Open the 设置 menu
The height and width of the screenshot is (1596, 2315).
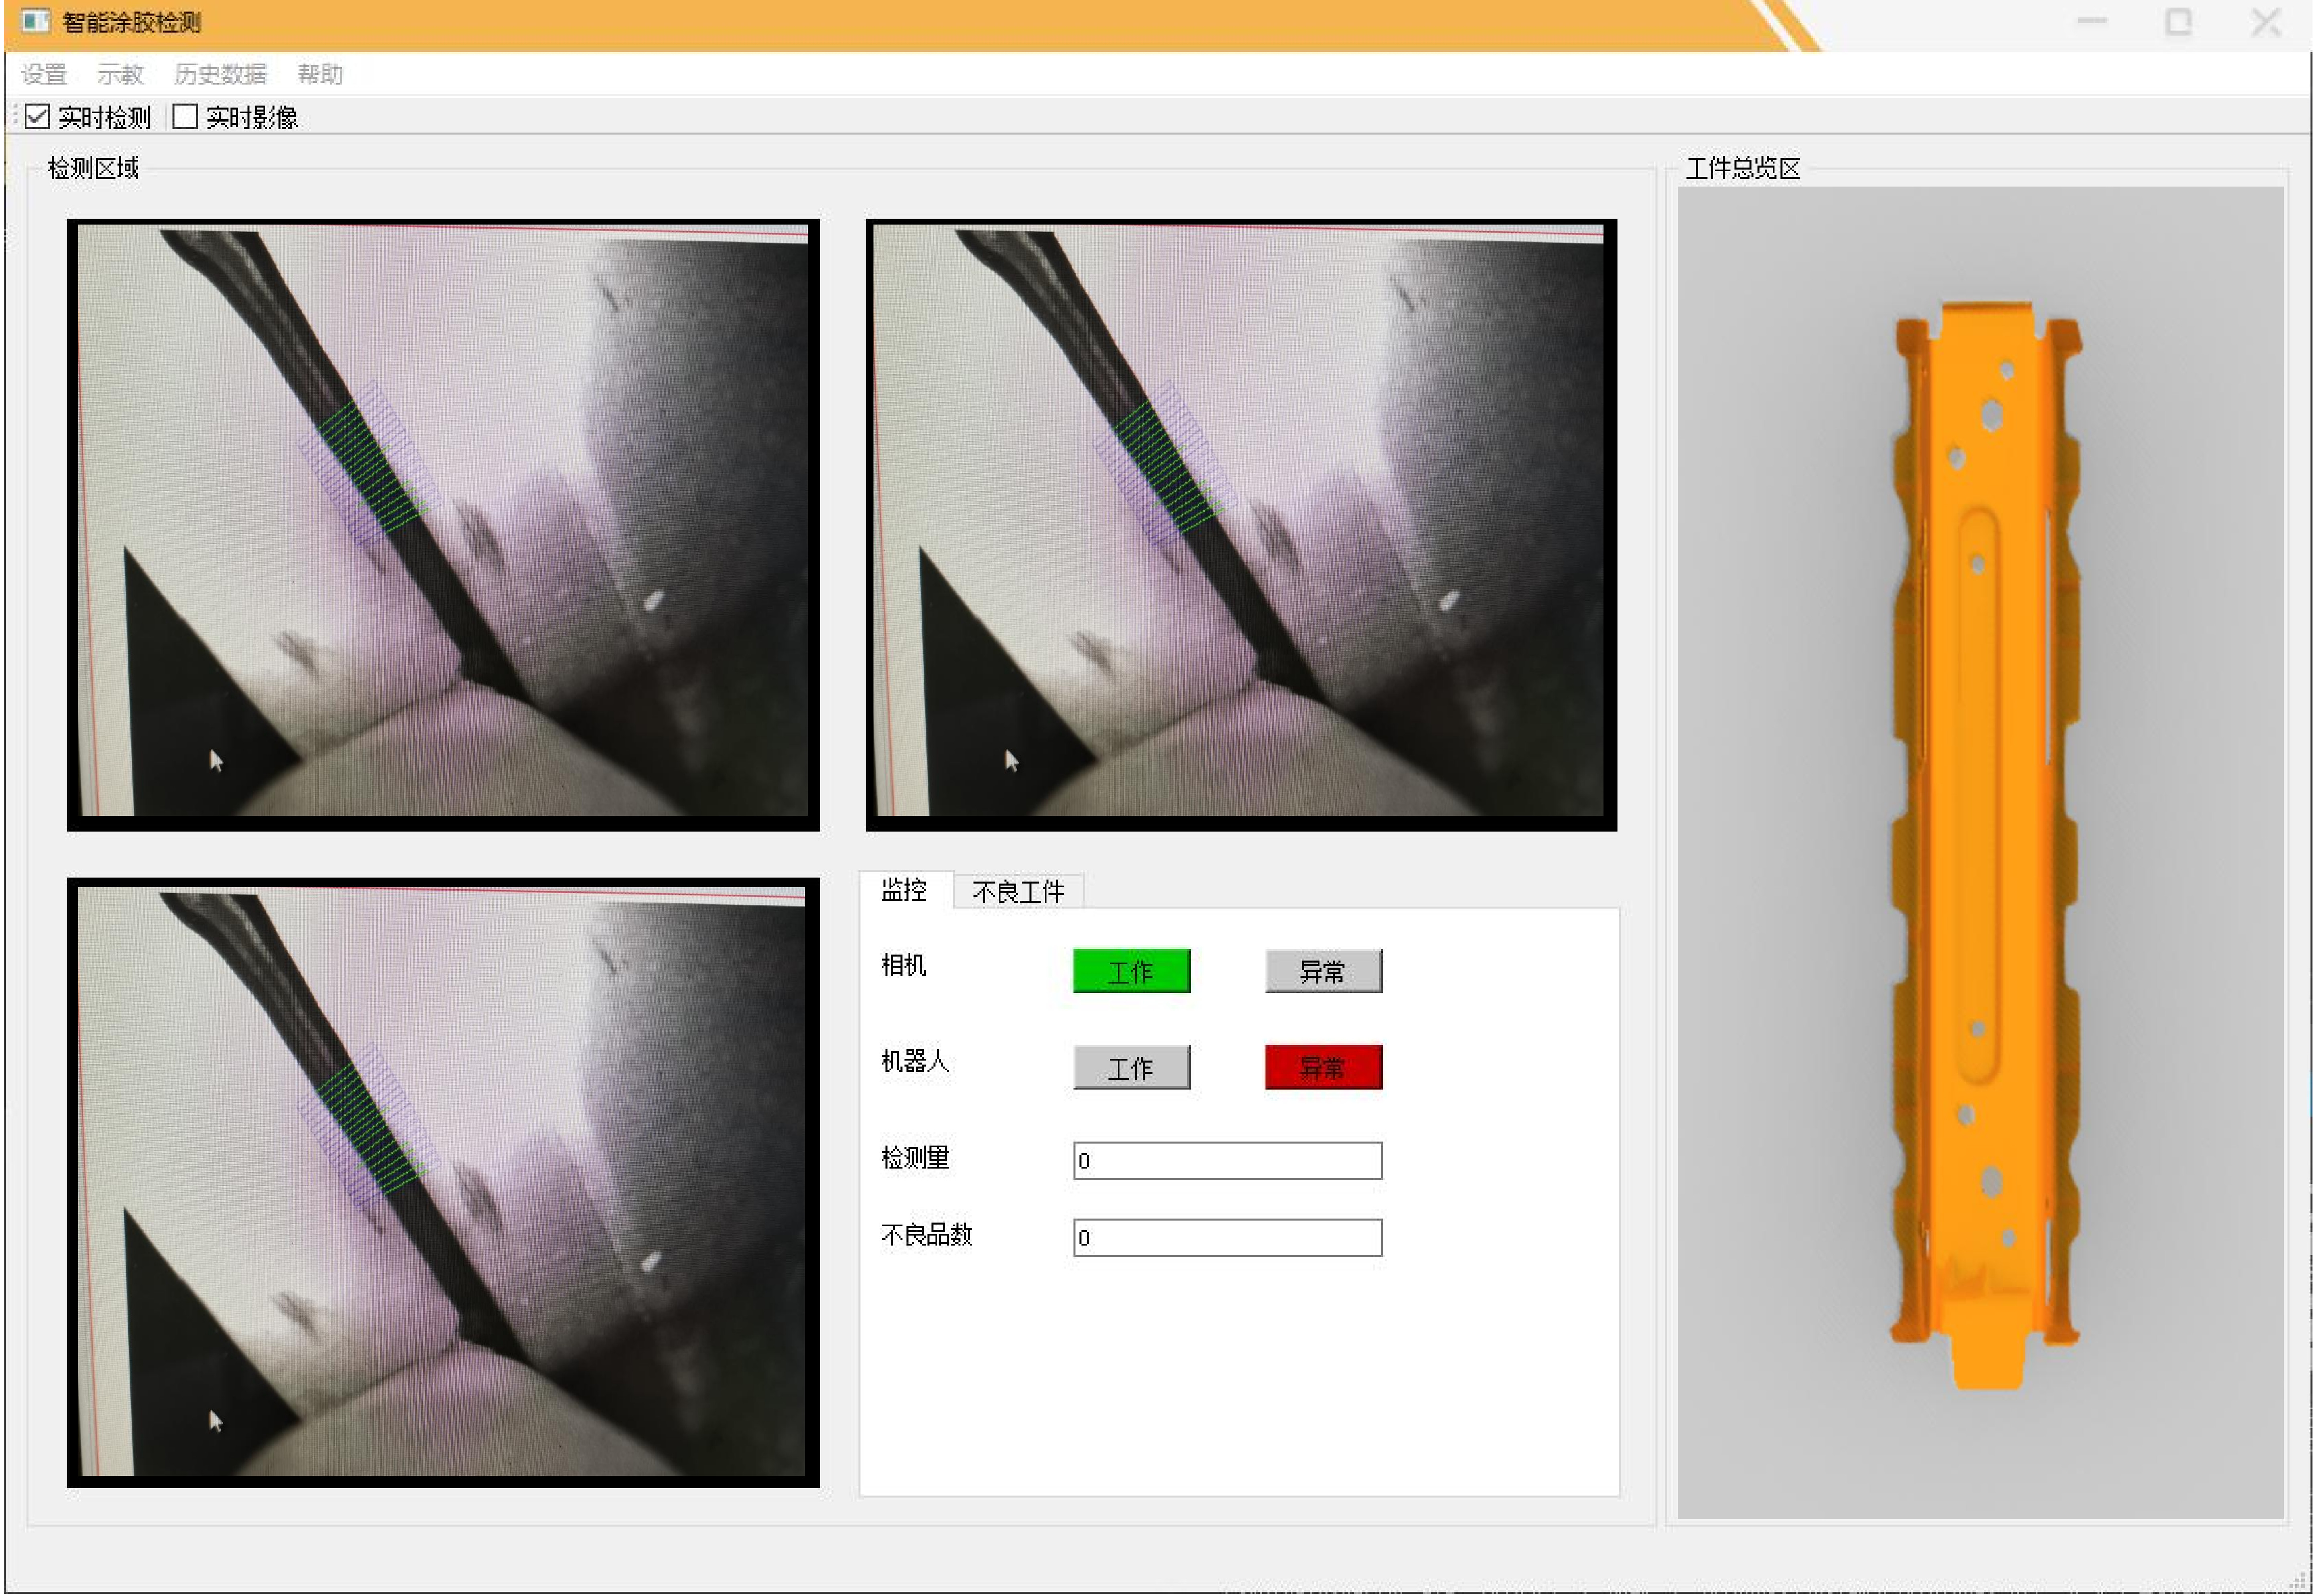[44, 74]
